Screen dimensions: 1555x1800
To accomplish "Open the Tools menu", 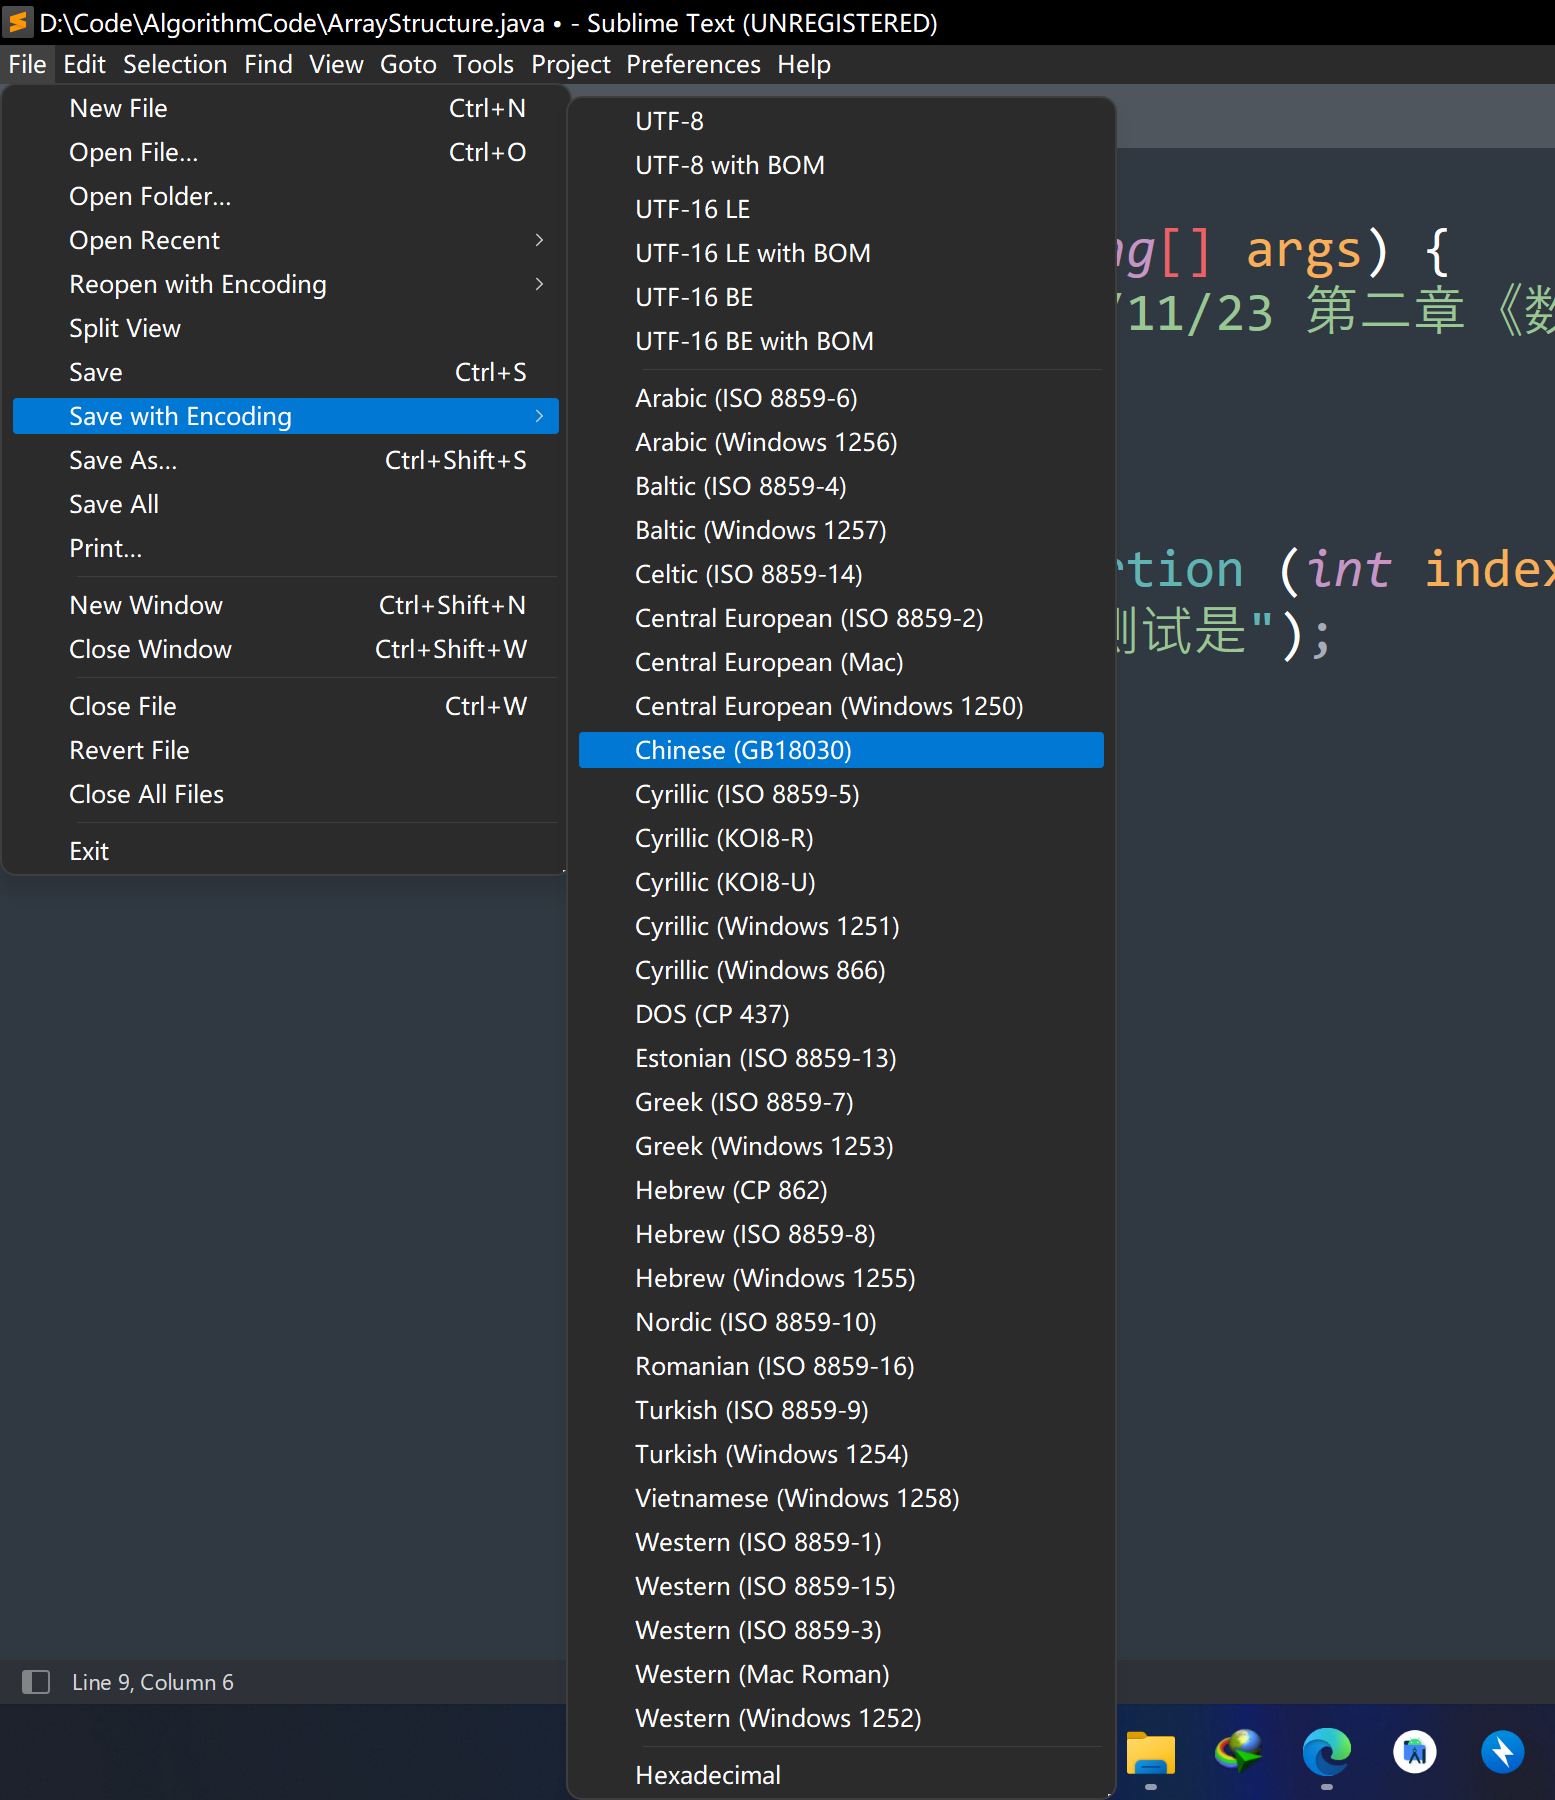I will pos(483,64).
